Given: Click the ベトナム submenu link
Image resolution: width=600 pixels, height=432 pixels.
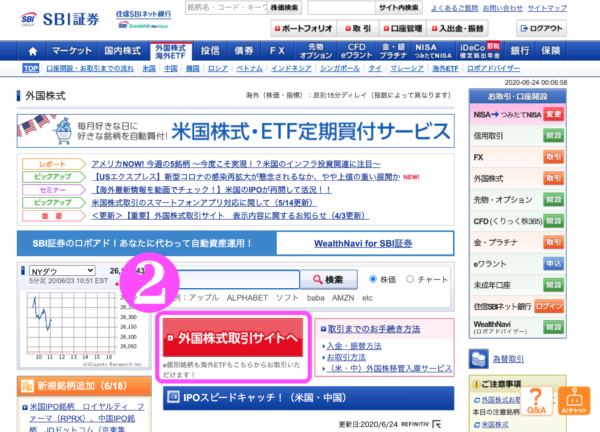Looking at the screenshot, I should (249, 68).
